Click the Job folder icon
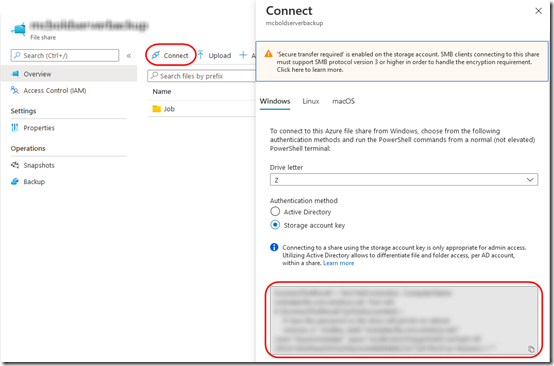Screen dimensions: 554x366 tap(157, 109)
